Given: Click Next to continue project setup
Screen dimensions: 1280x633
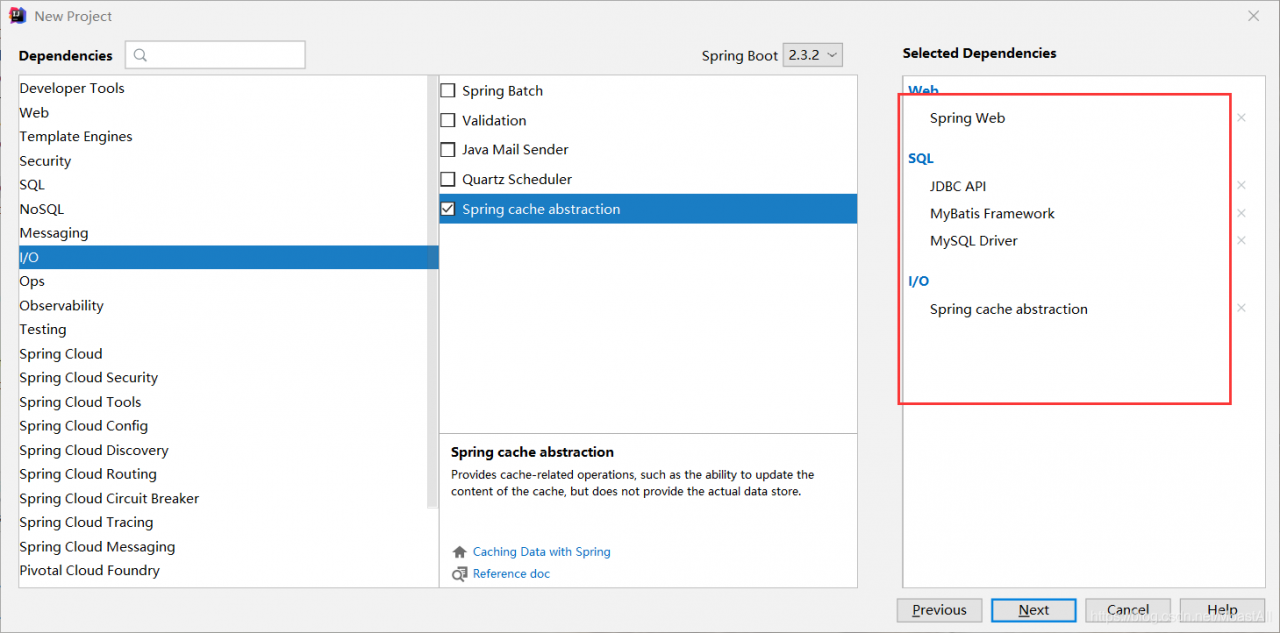Looking at the screenshot, I should pyautogui.click(x=1034, y=610).
